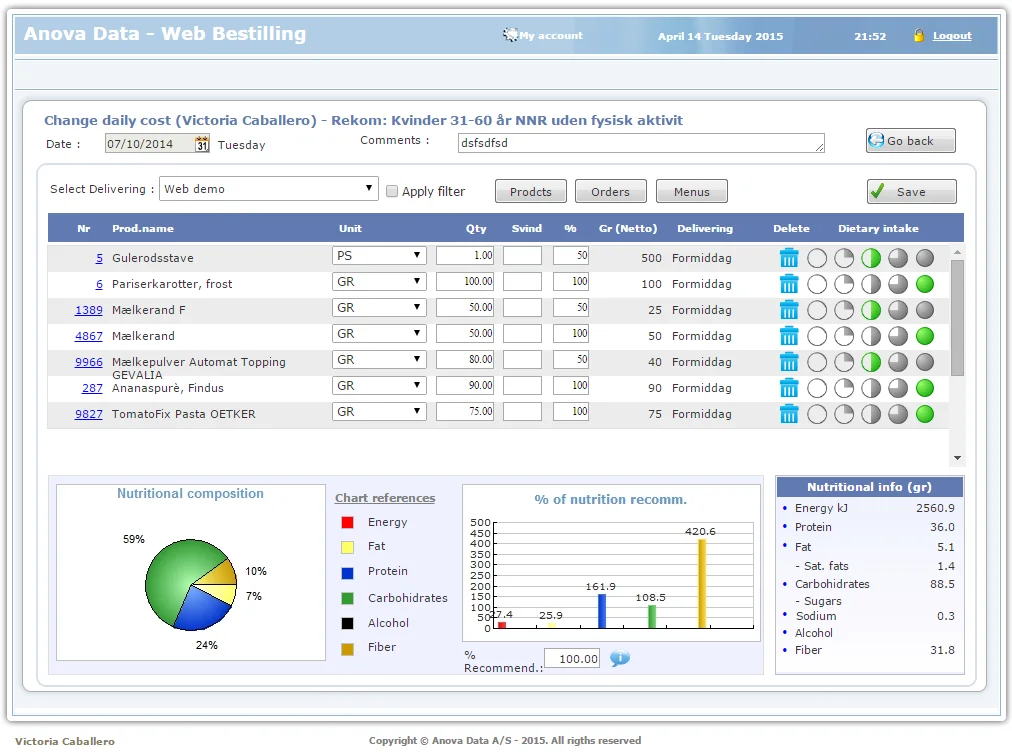Enable the Apply filter checkbox
1012x756 pixels.
point(392,191)
